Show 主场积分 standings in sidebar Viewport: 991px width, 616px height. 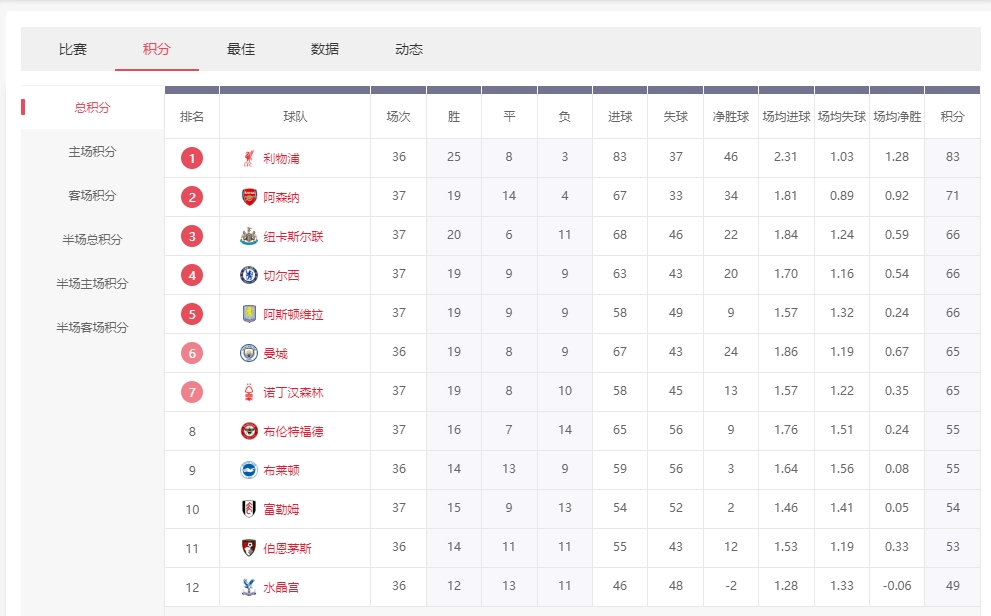pyautogui.click(x=92, y=152)
